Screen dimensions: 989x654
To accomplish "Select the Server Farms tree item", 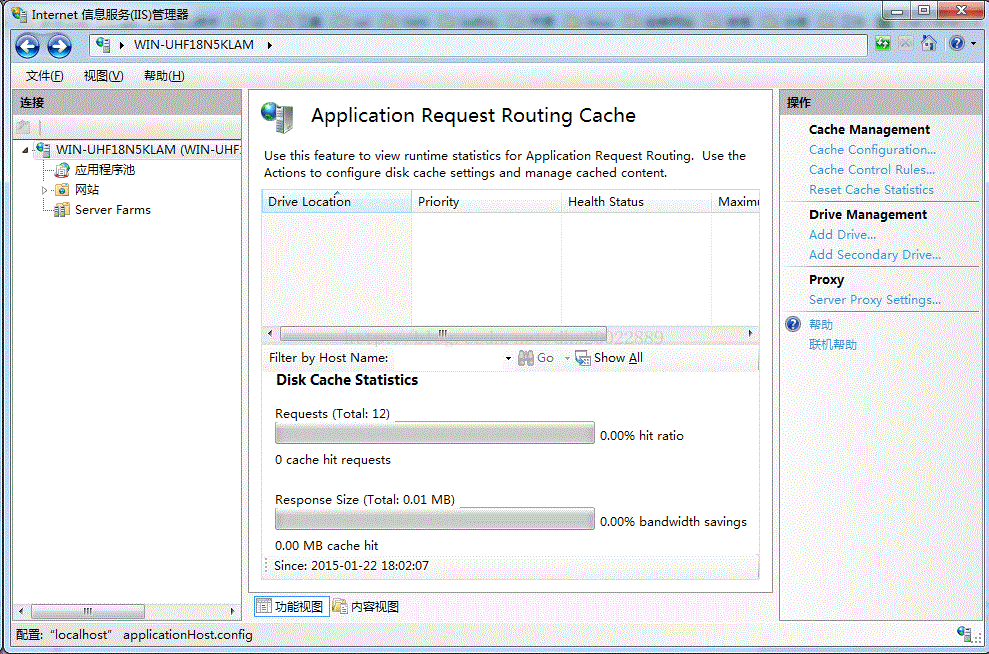I will pos(112,210).
